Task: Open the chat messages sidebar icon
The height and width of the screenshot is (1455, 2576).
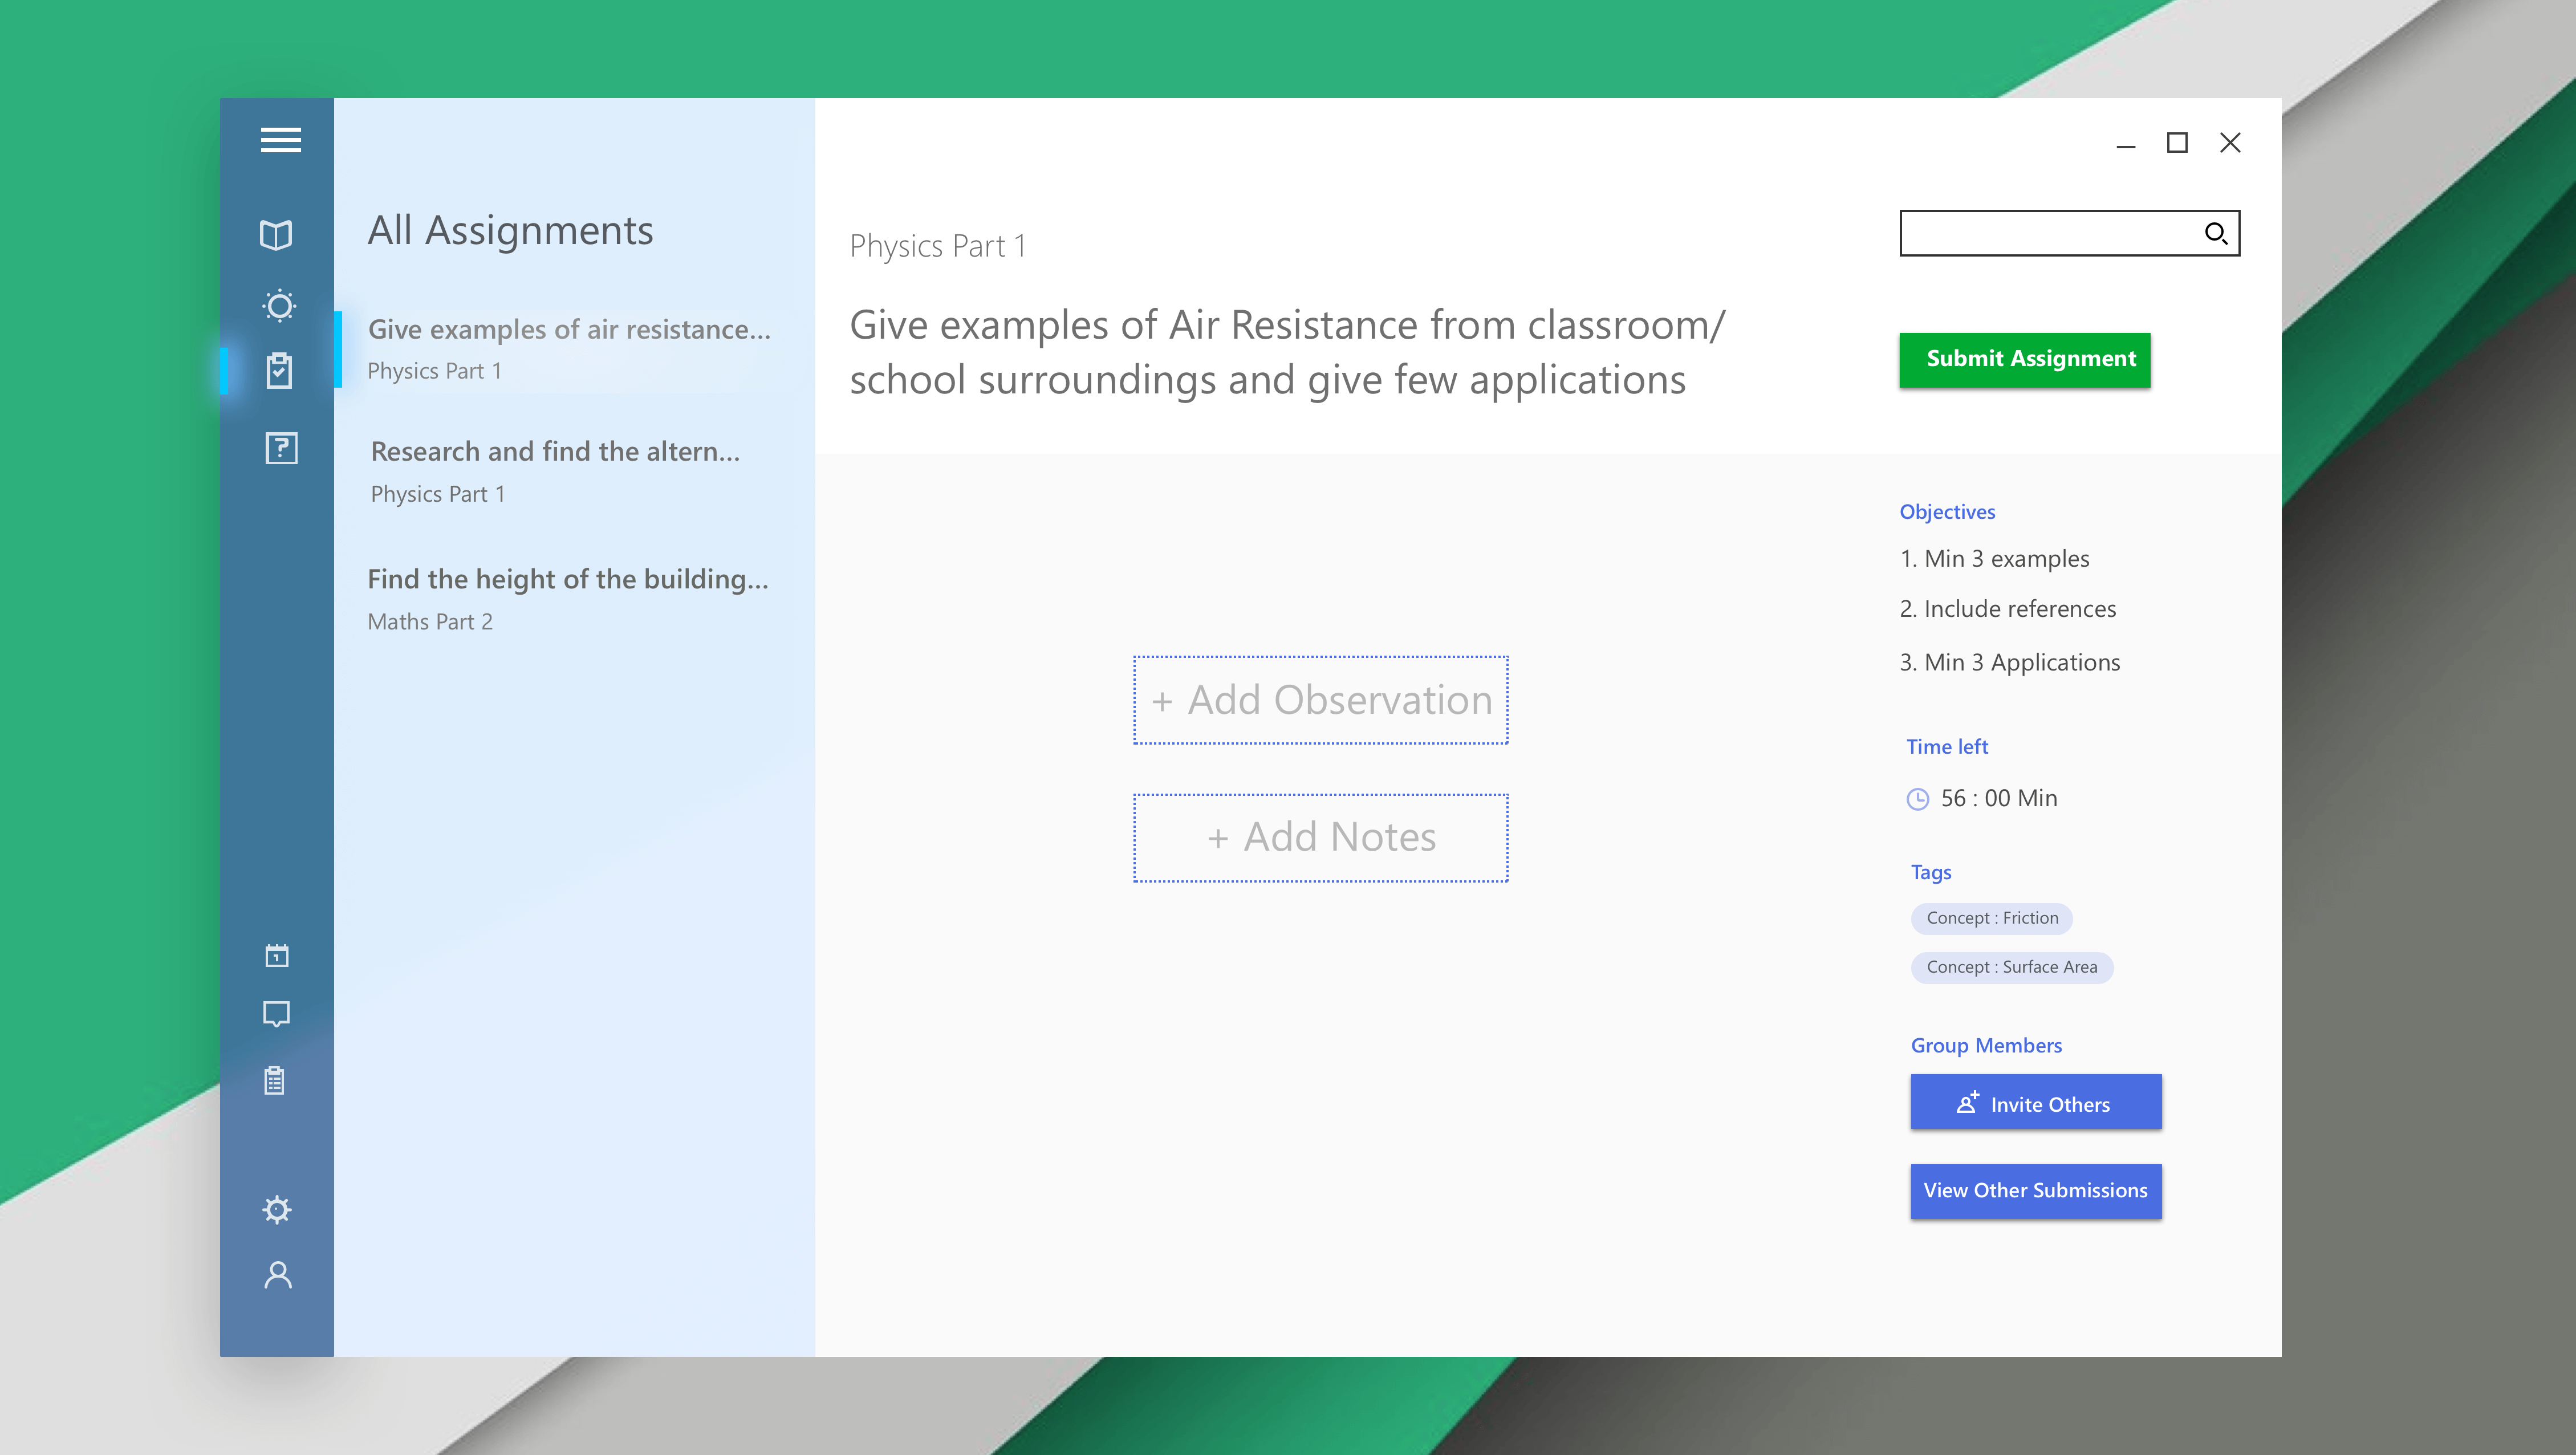Action: point(276,1014)
